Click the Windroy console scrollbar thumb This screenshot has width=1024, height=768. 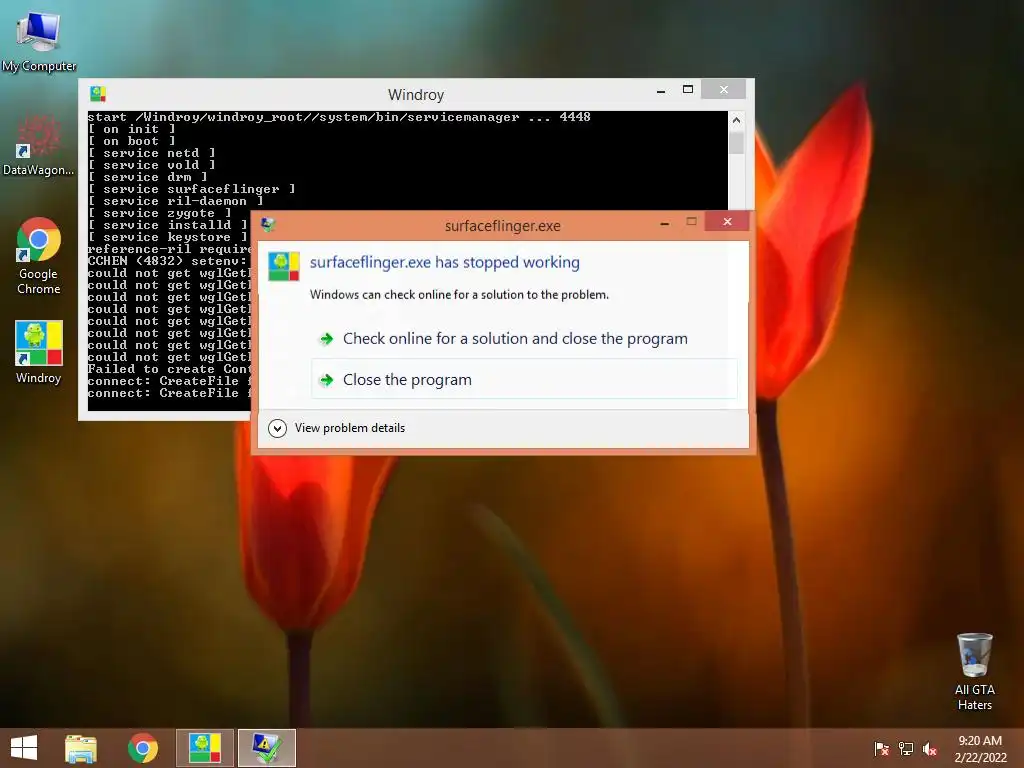(736, 142)
